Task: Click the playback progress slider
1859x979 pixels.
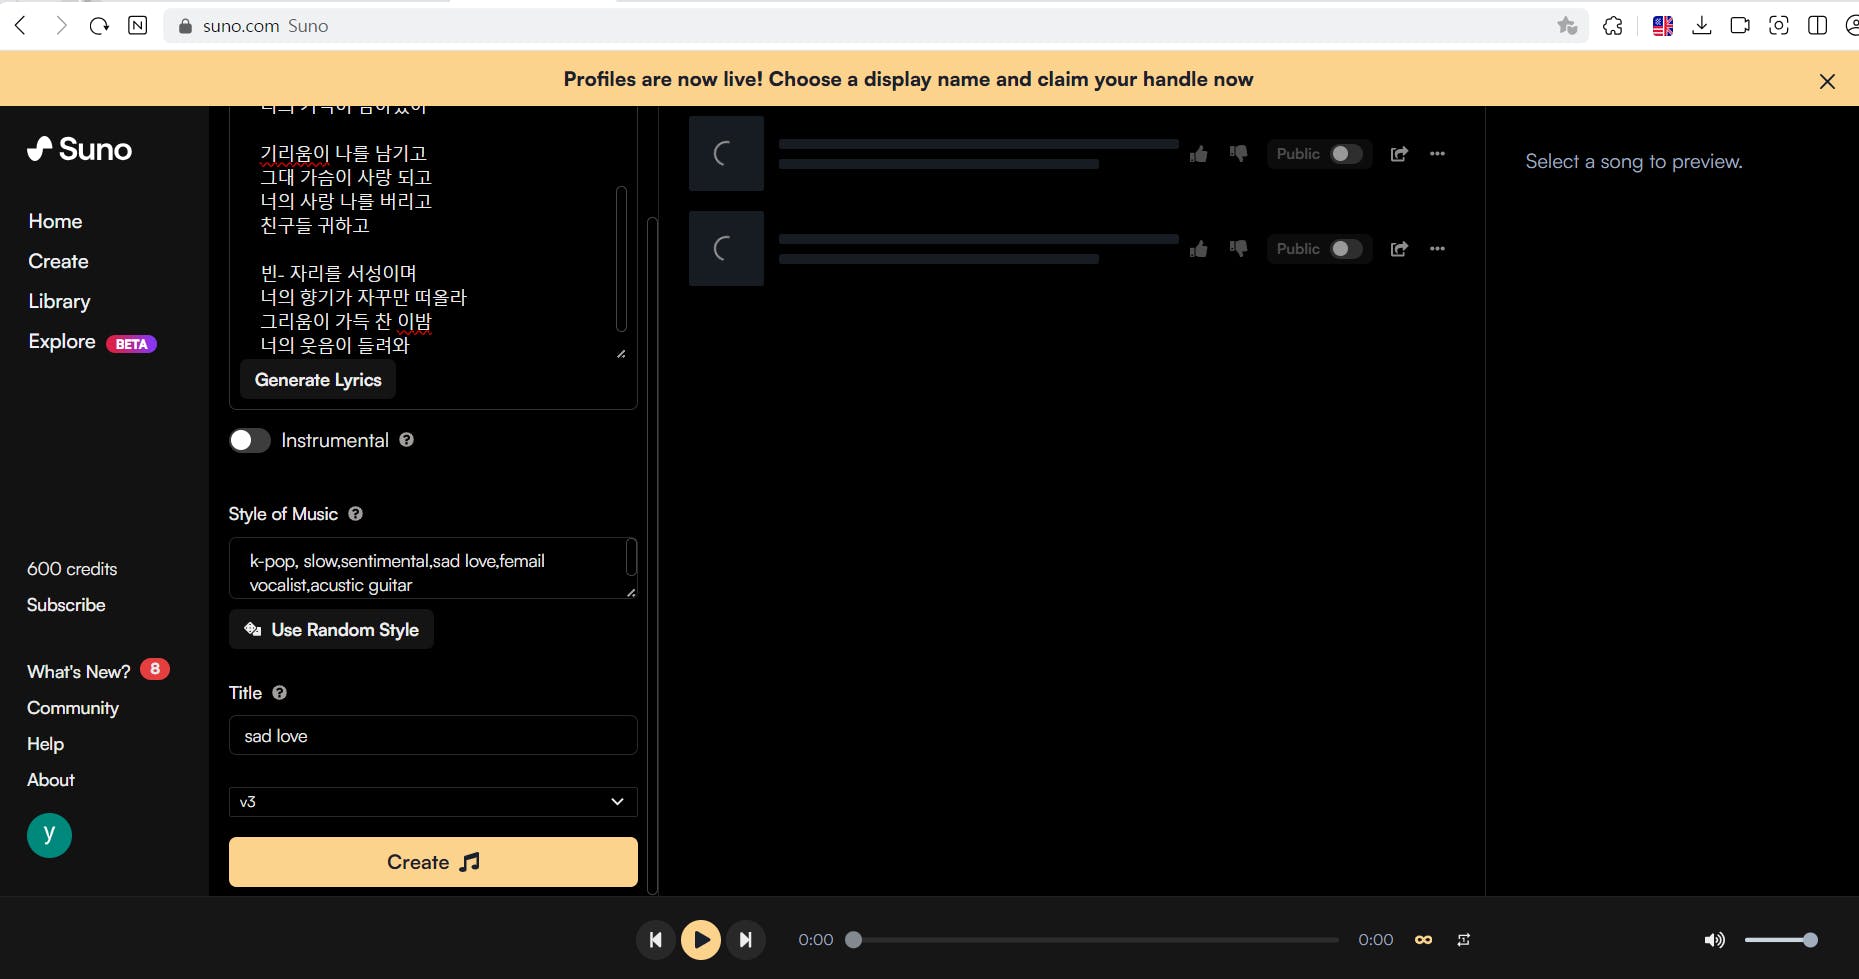Action: (1095, 940)
